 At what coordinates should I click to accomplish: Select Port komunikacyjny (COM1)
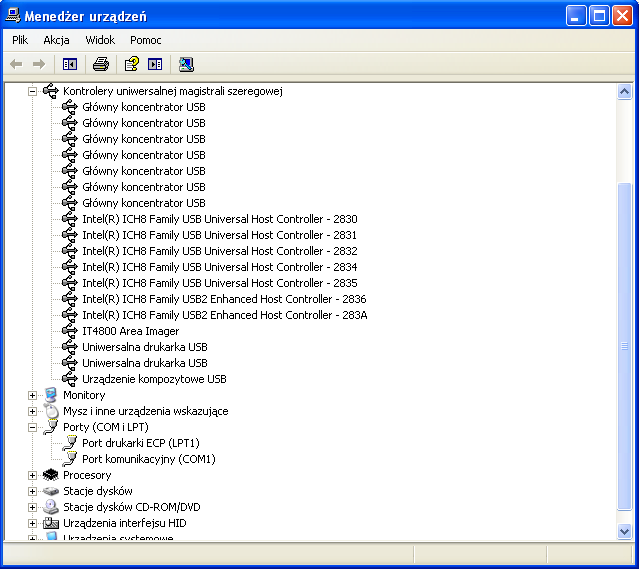coord(149,459)
